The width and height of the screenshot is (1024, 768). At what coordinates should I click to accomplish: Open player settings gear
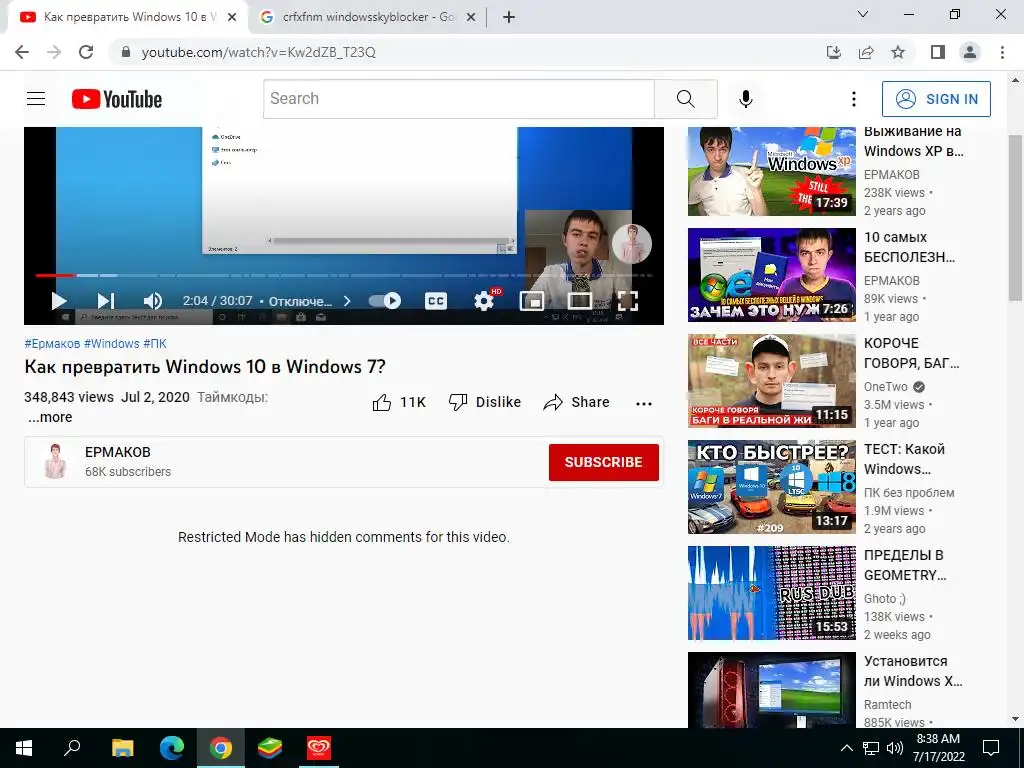tap(484, 301)
